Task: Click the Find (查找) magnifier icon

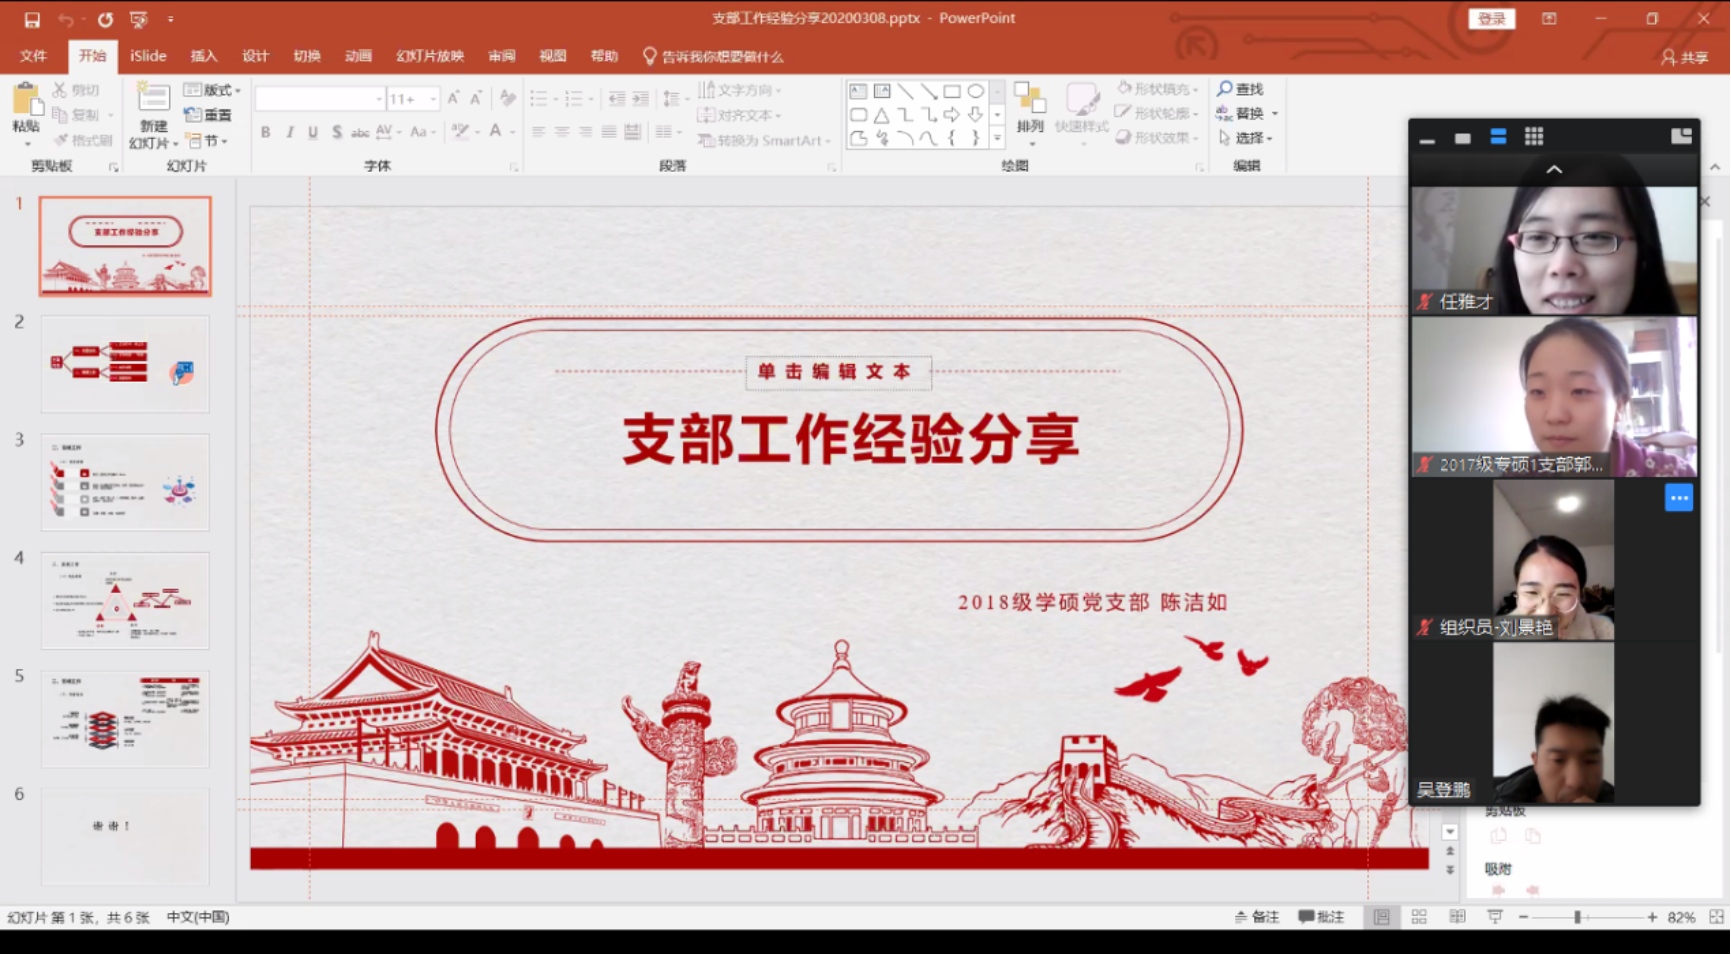Action: tap(1225, 89)
